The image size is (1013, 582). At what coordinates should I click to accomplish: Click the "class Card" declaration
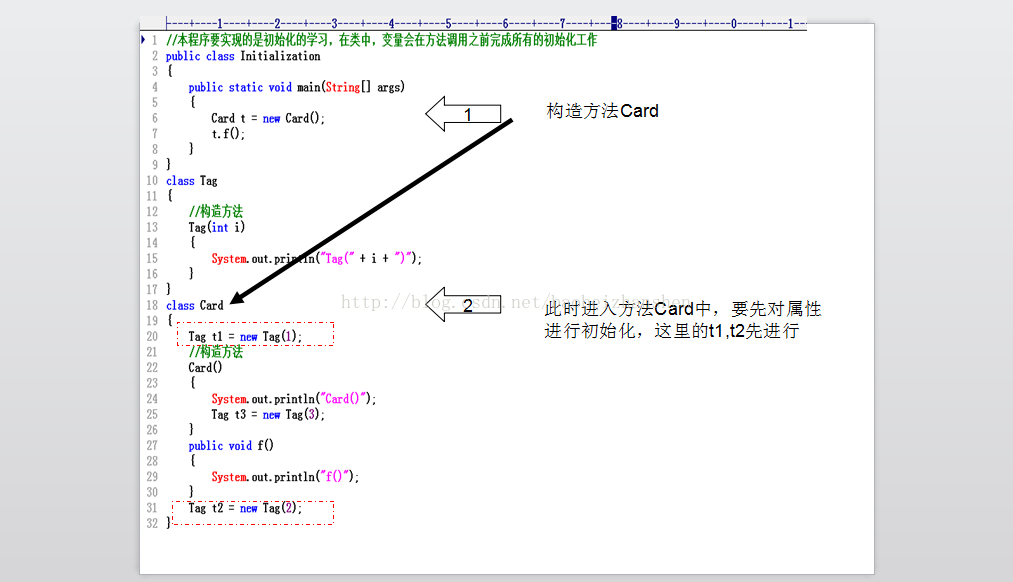coord(194,306)
